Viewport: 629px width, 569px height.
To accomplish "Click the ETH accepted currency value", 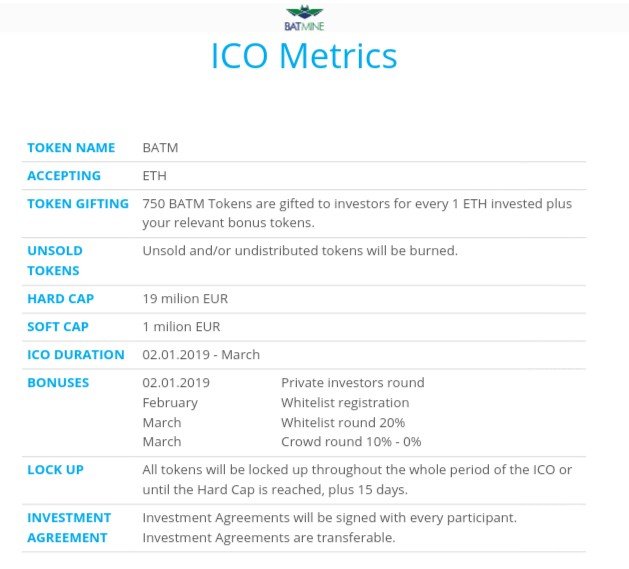I will (154, 176).
